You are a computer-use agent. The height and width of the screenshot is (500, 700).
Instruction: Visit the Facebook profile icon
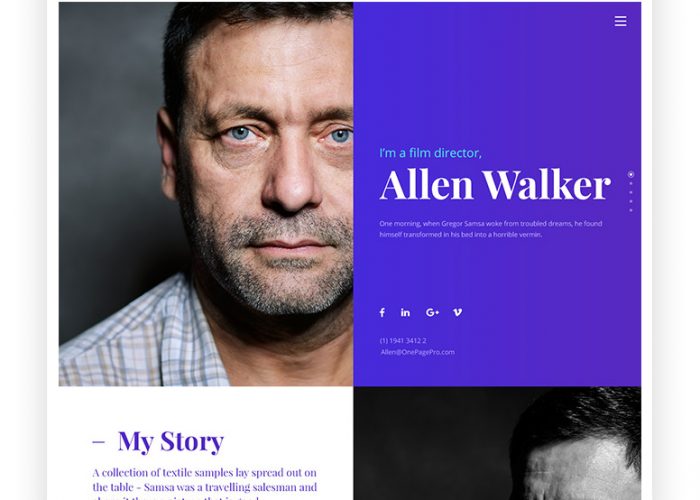382,312
